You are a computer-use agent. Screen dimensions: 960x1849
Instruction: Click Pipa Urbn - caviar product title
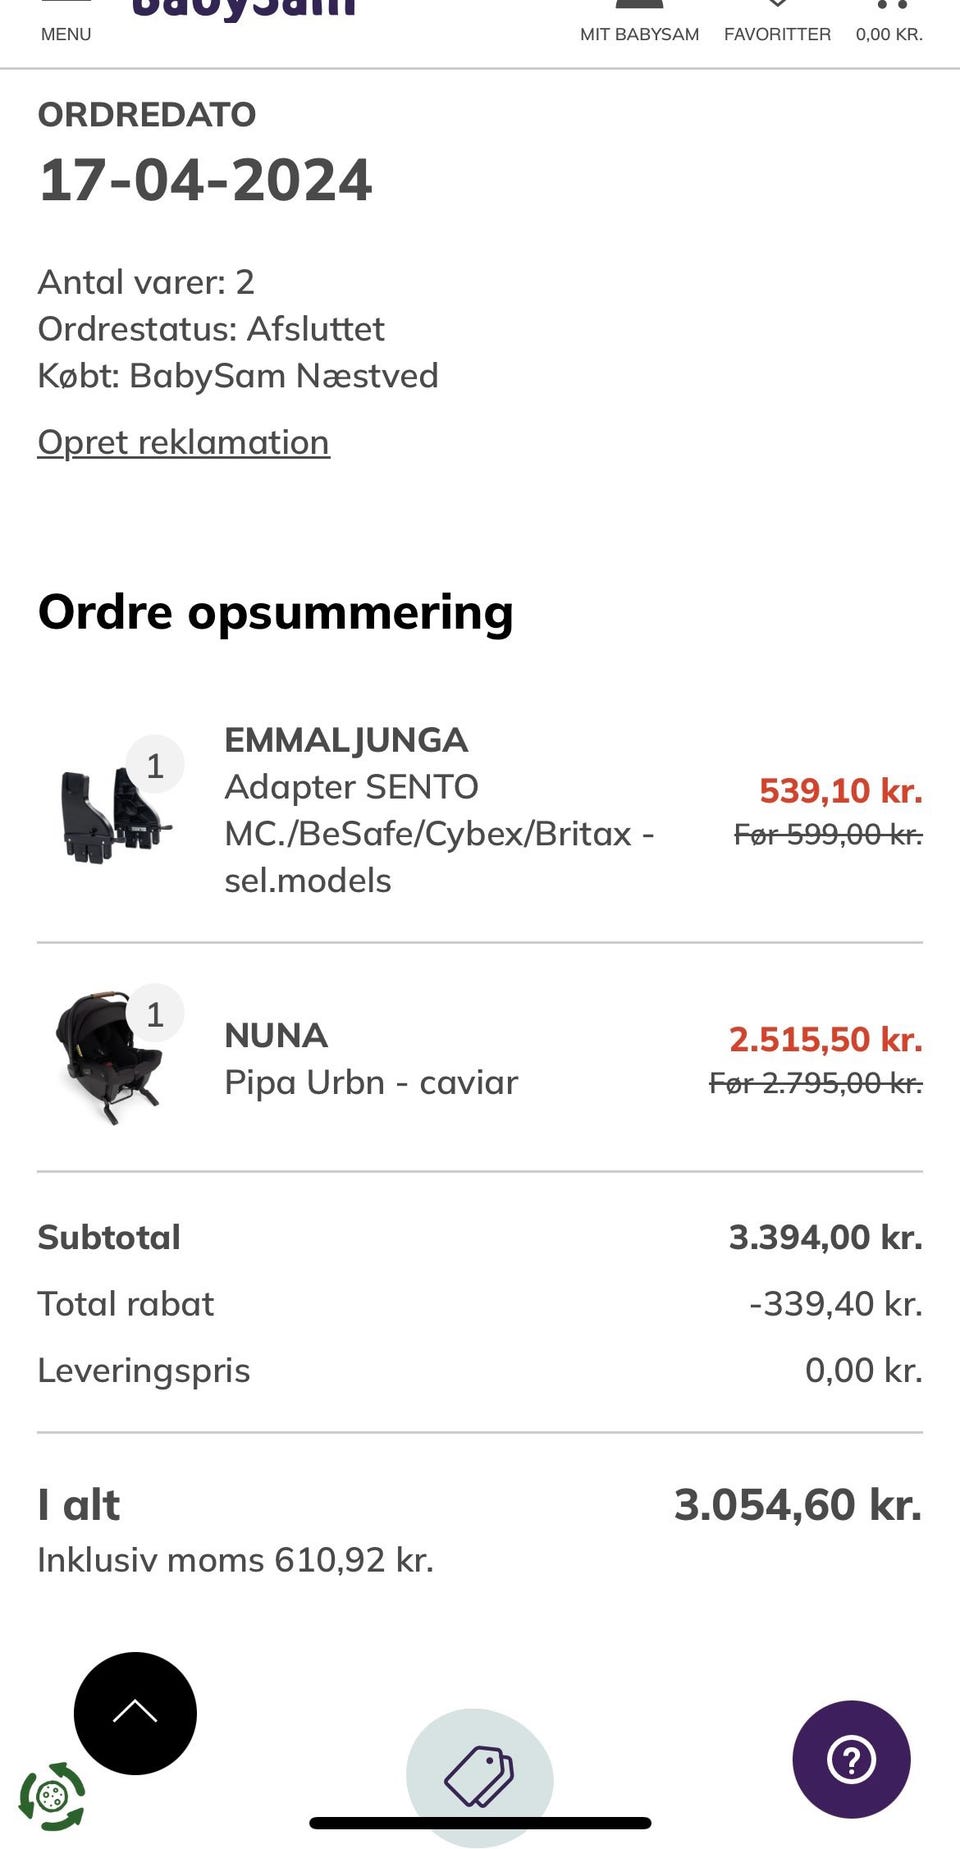point(371,1082)
